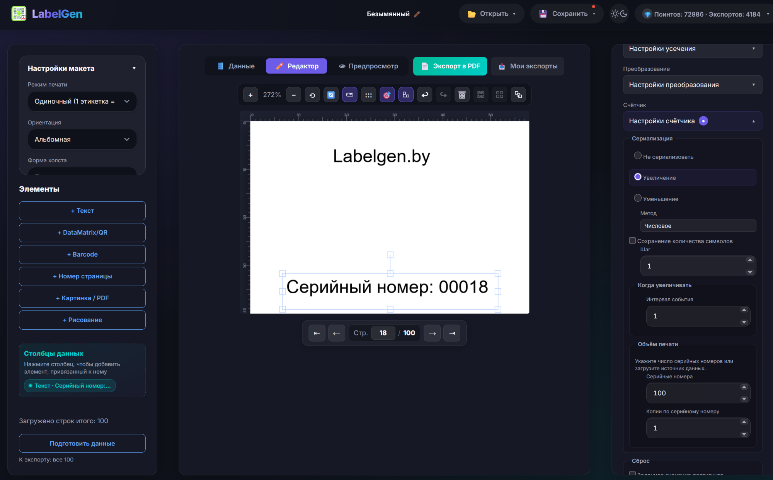Click the rotate handle above serial number text
Image resolution: width=773 pixels, height=480 pixels.
coord(390,255)
